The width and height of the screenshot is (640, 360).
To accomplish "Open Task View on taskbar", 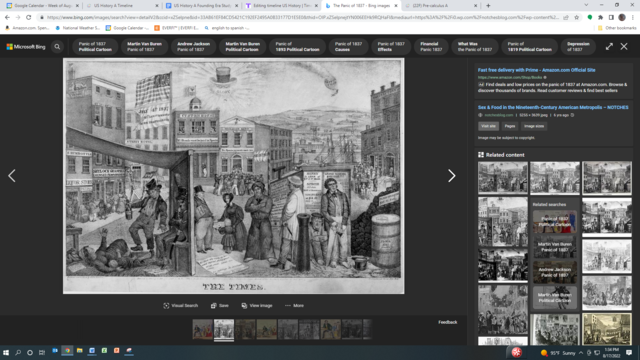I will coord(42,352).
